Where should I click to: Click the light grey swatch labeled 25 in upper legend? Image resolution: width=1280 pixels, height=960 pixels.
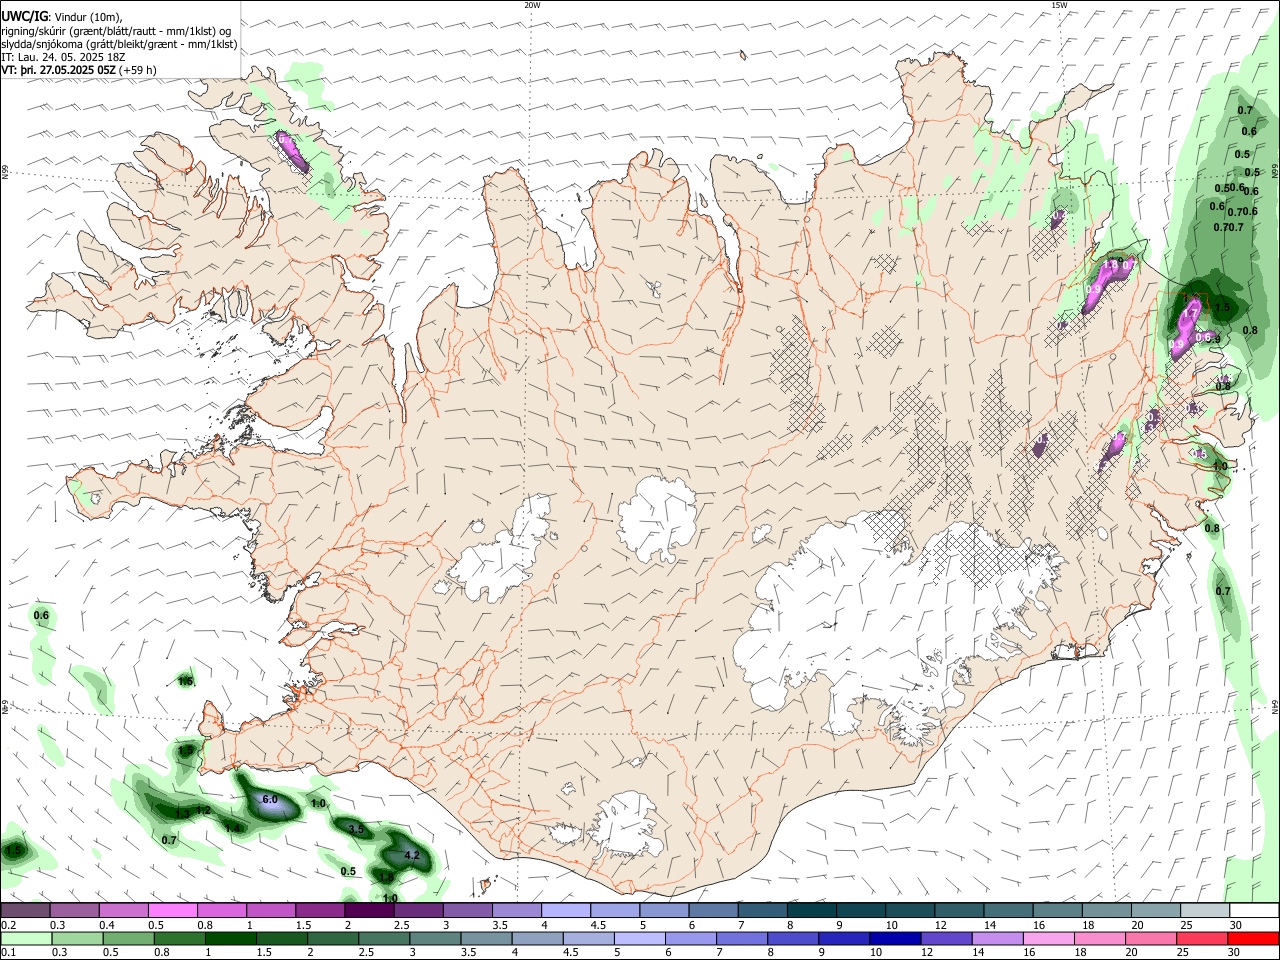[x=1205, y=910]
